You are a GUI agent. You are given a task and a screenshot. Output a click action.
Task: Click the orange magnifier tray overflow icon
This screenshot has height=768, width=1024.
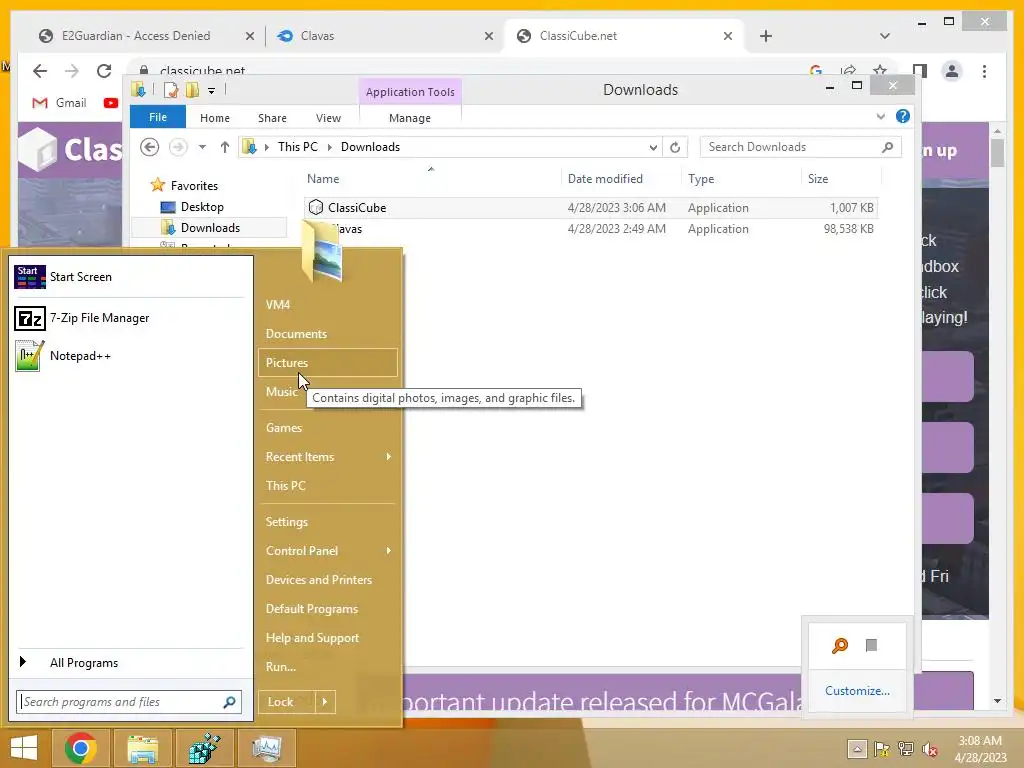[x=840, y=646]
